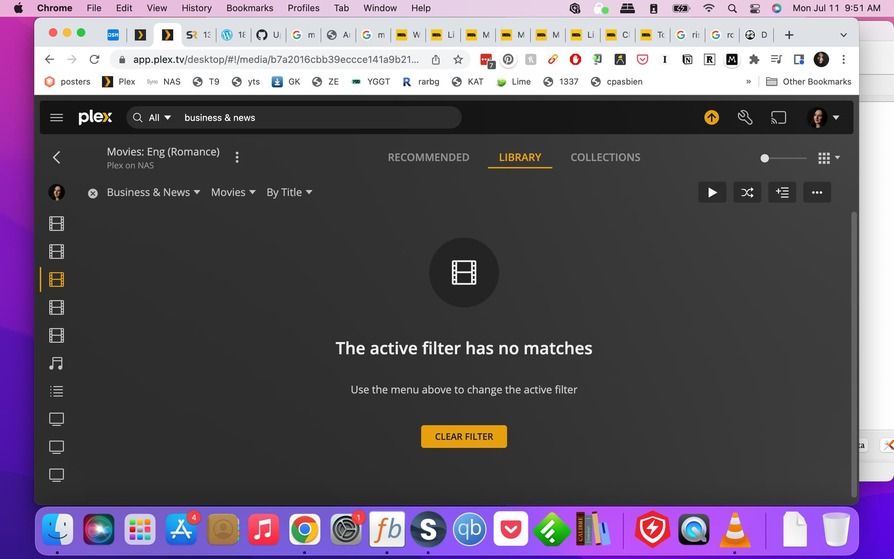Open the cpasbien bookmark
Image resolution: width=894 pixels, height=559 pixels.
[x=616, y=82]
